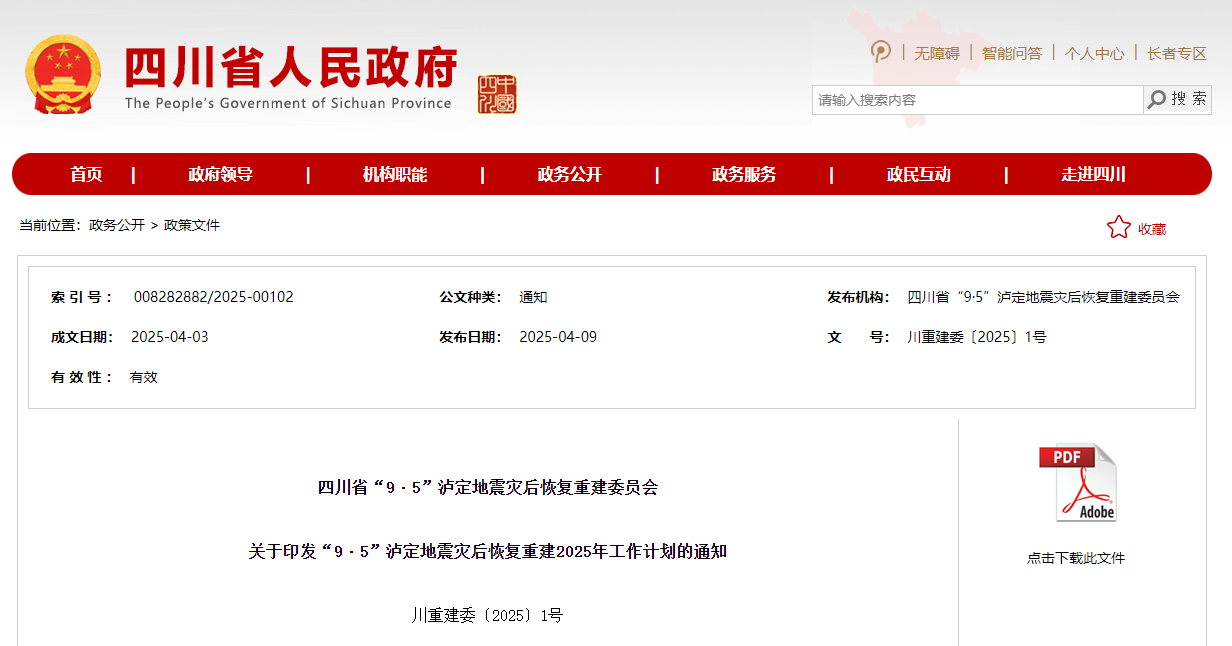Image resolution: width=1232 pixels, height=646 pixels.
Task: Click the 四川省人民政府 title banner
Action: tap(290, 77)
